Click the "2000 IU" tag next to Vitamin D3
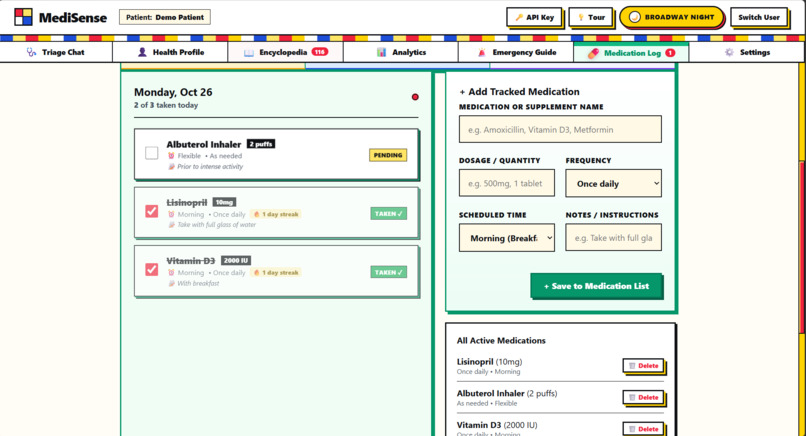Image resolution: width=806 pixels, height=436 pixels. (236, 261)
